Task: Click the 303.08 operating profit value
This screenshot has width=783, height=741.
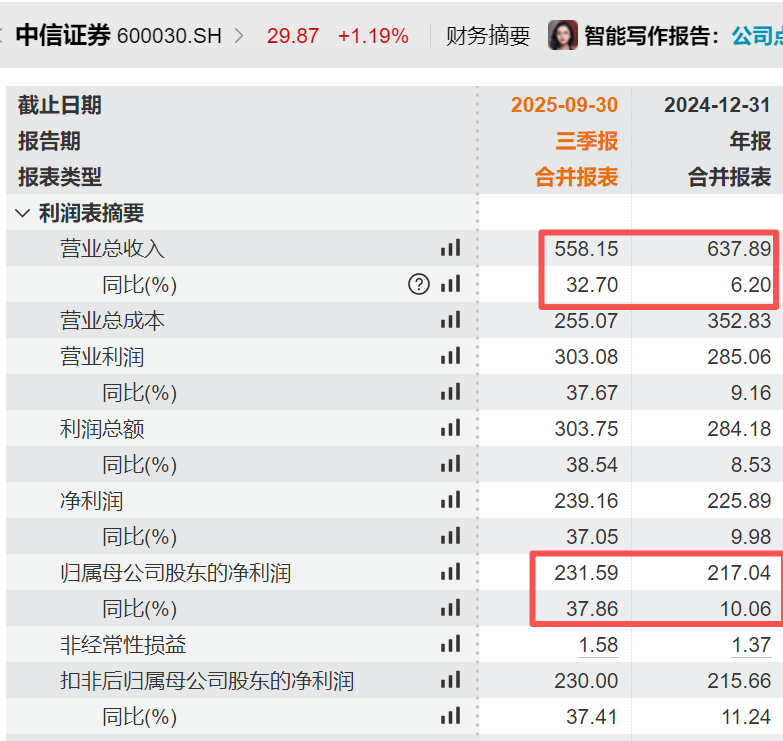Action: (x=586, y=357)
